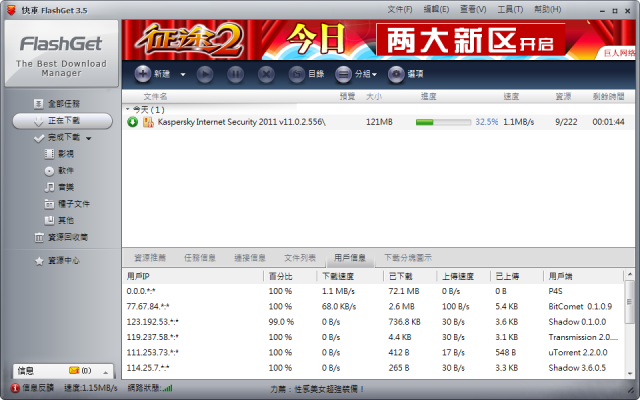Screen dimensions: 640x400
Task: Open the File (F) menu
Action: [400, 9]
